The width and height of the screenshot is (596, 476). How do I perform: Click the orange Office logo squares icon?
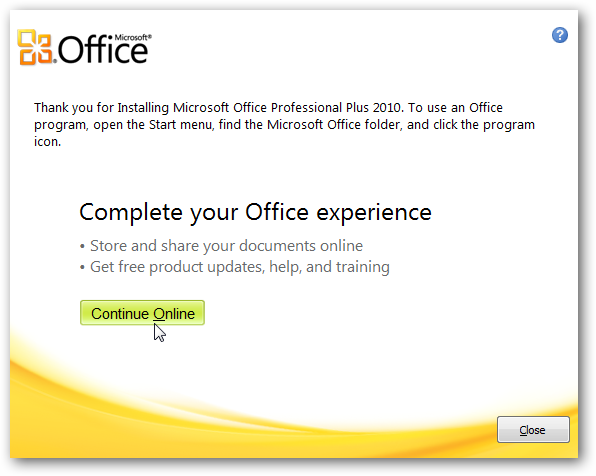35,47
